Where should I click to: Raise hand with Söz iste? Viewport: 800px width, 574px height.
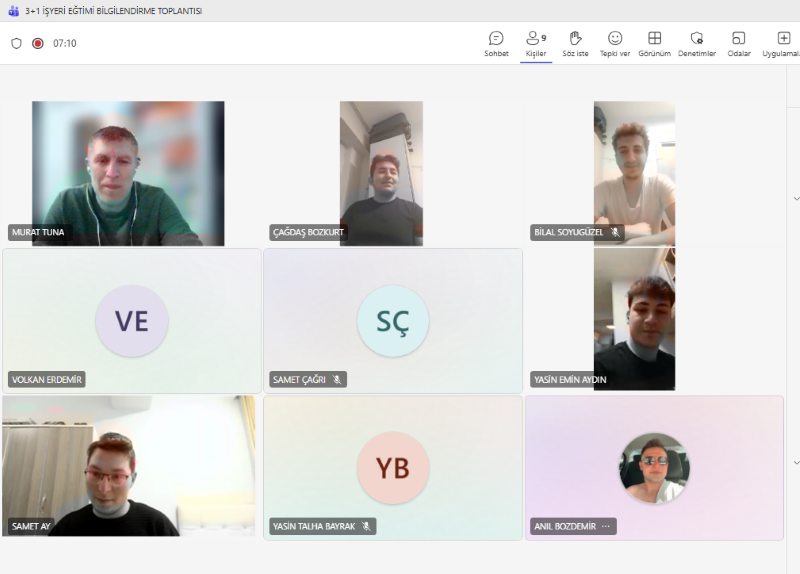(x=575, y=43)
